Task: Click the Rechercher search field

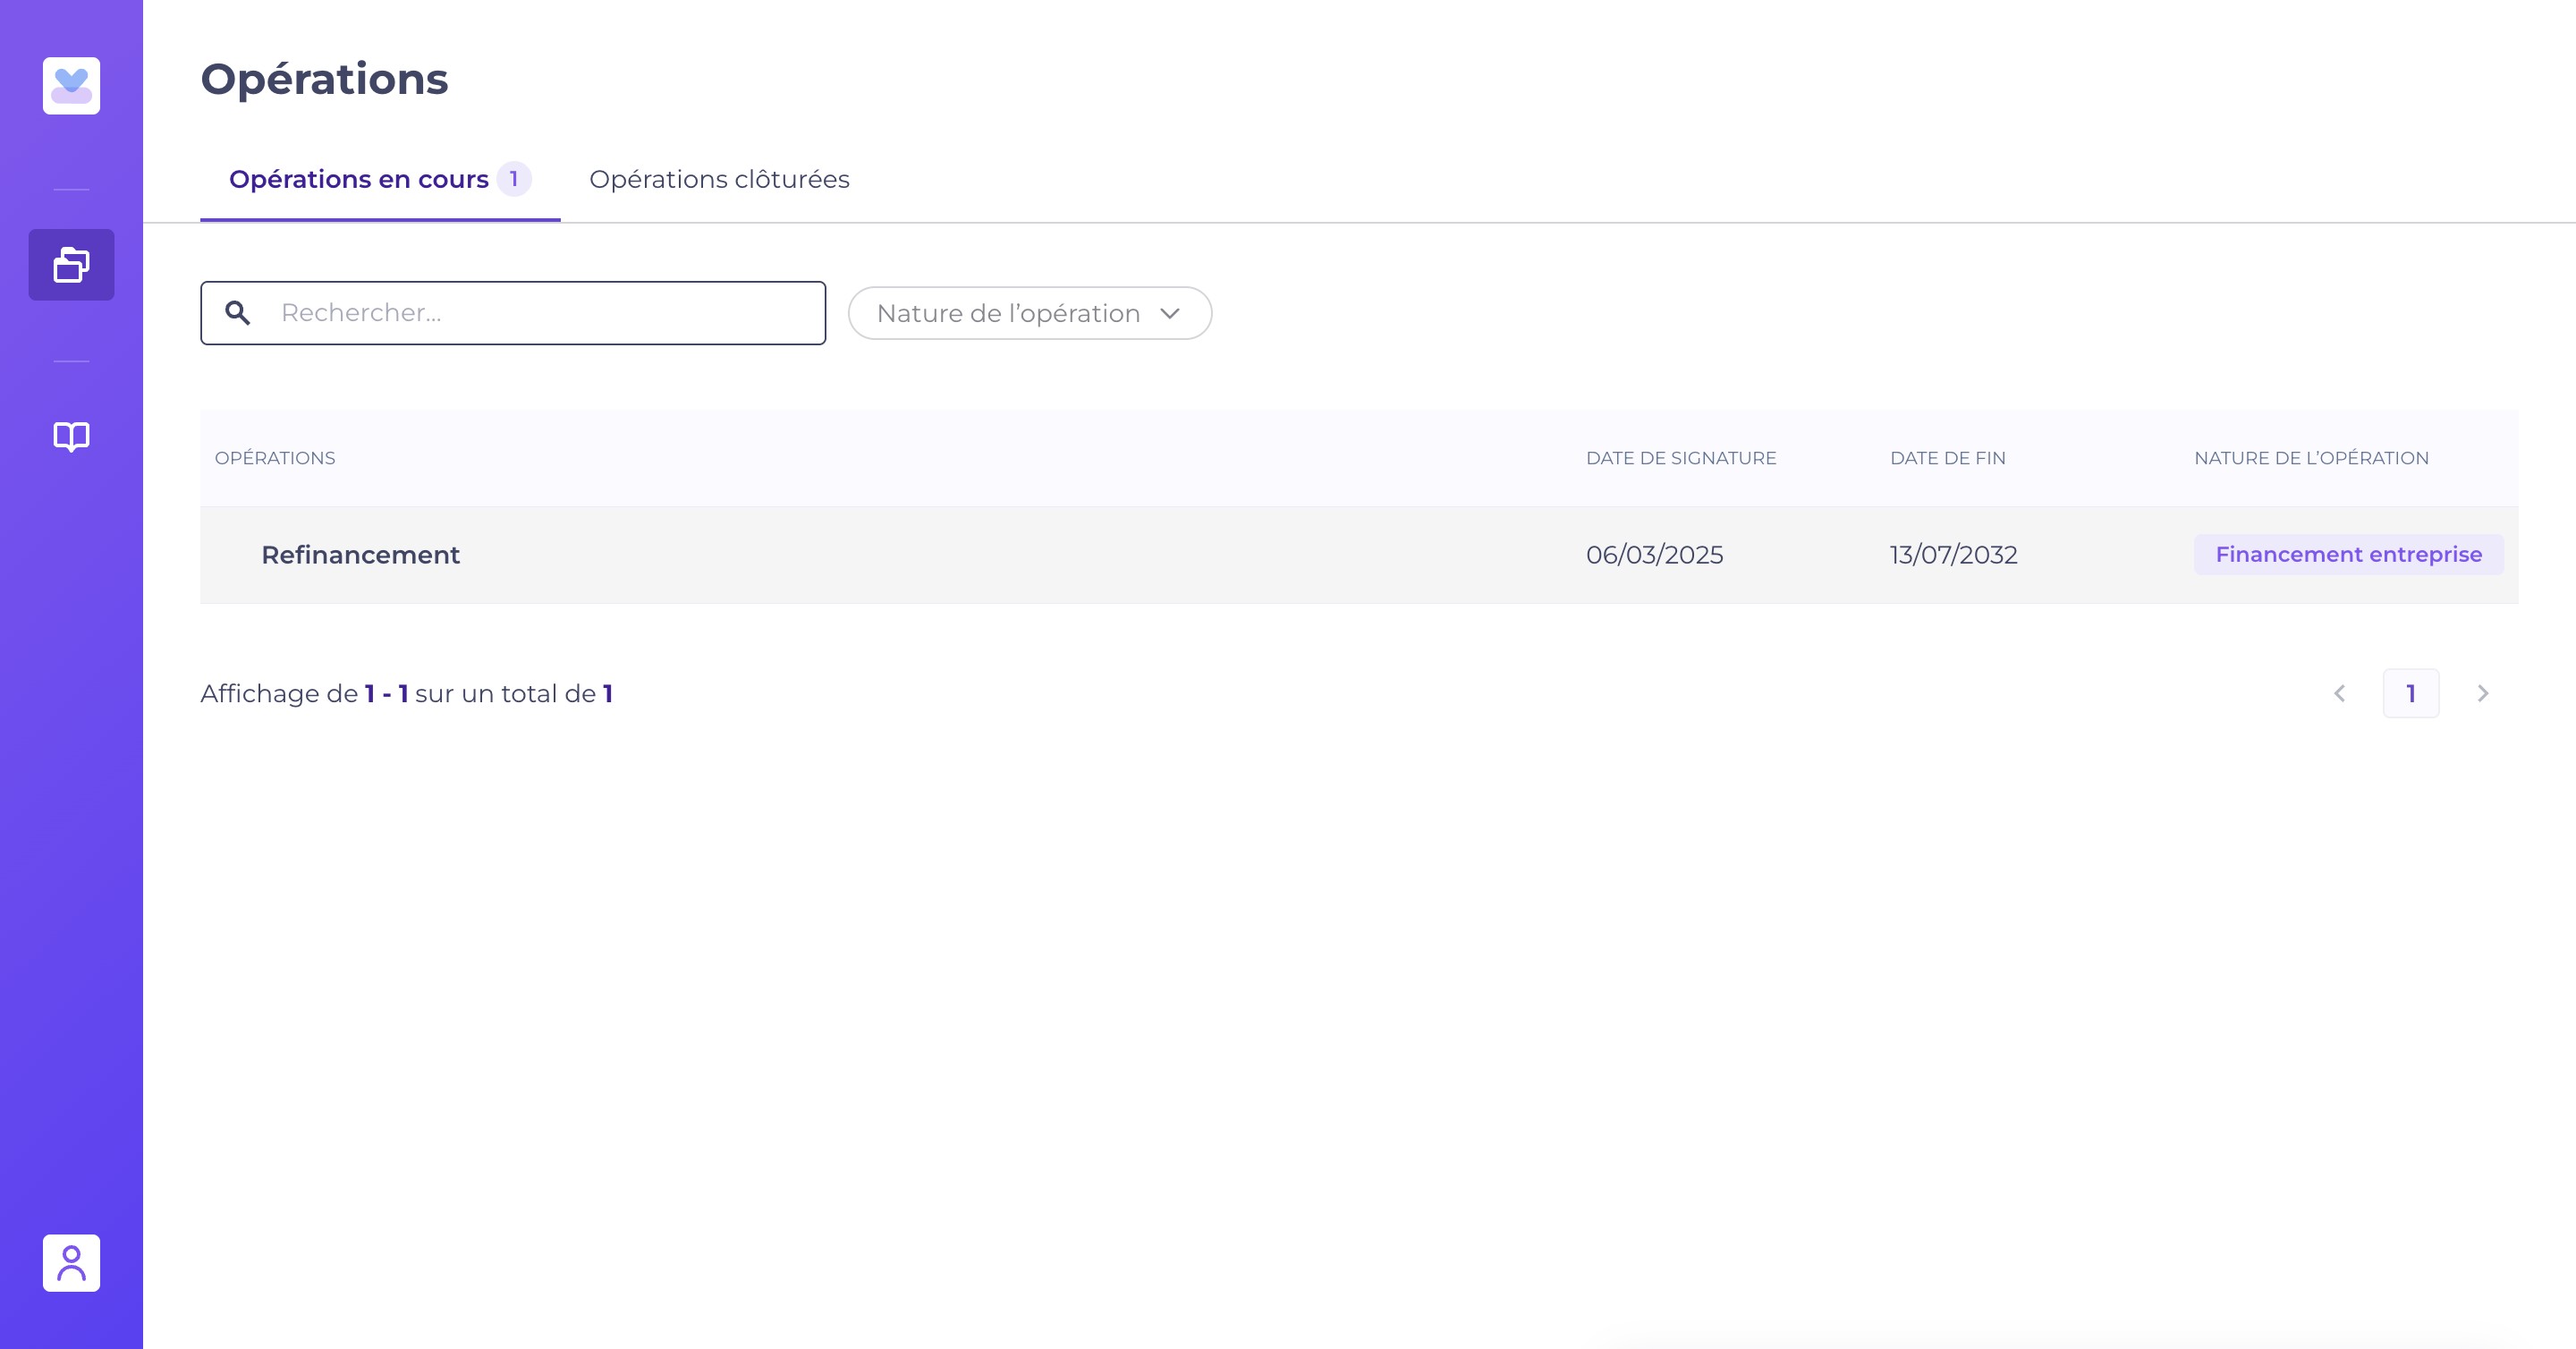Action: pos(513,313)
